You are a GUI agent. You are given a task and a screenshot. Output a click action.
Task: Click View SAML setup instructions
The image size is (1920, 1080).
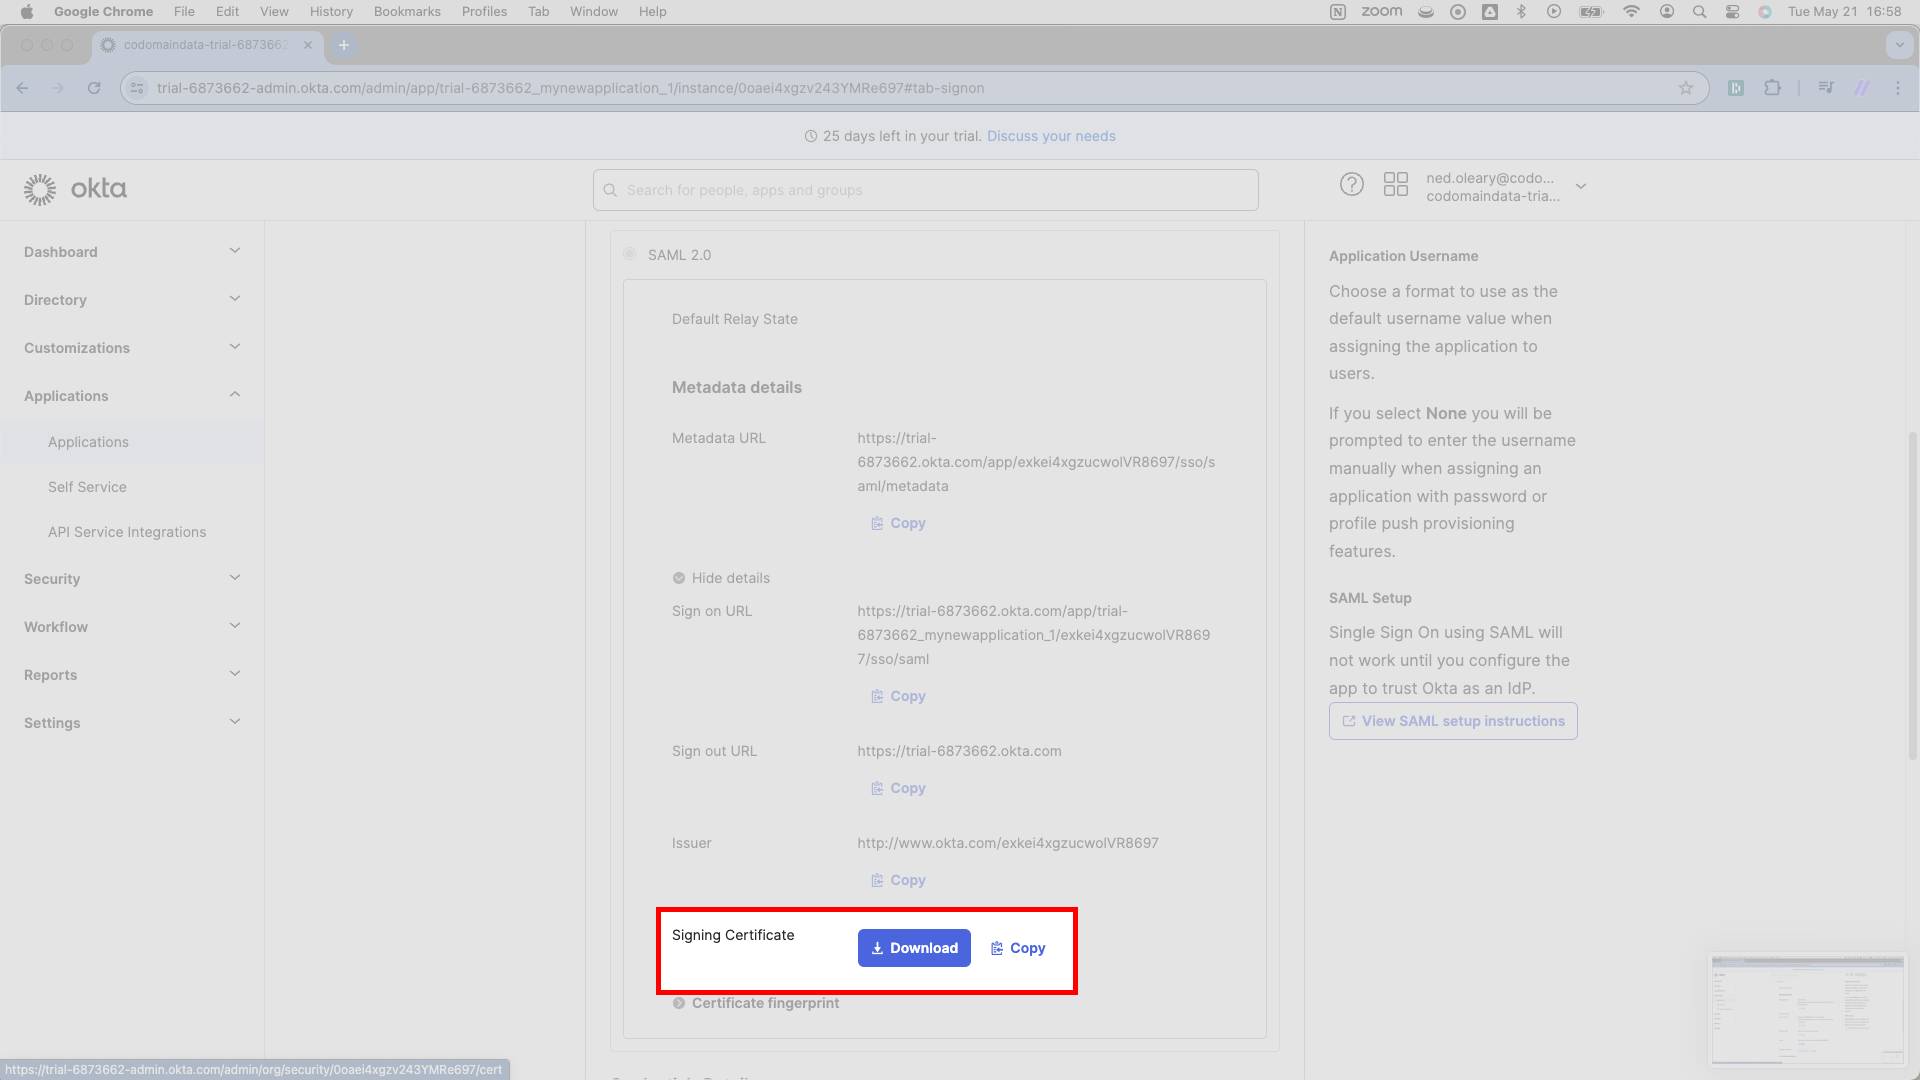pos(1453,721)
